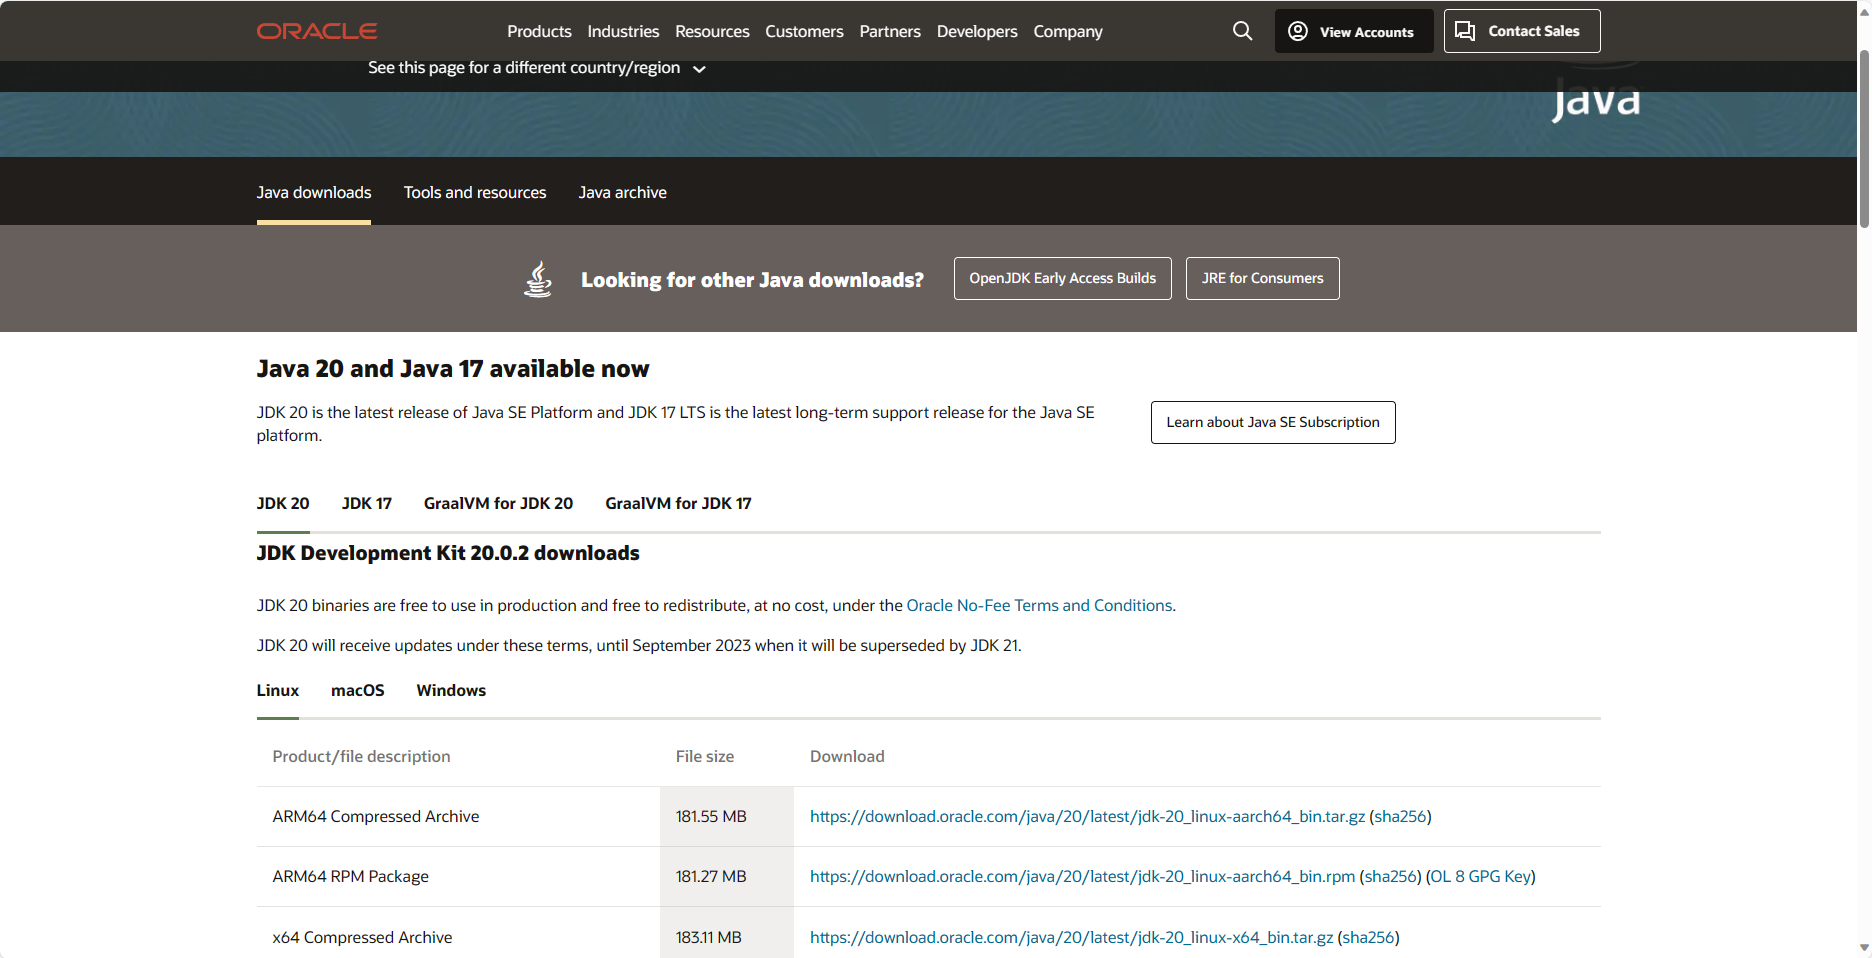Open Oracle No-Fee Terms and Conditions link

(1039, 605)
